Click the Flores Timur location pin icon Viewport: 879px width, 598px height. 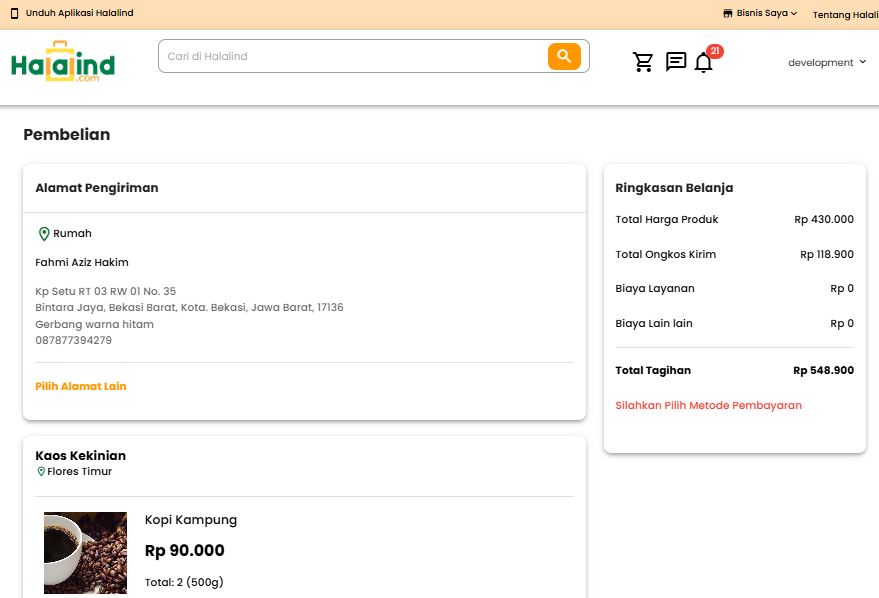click(41, 472)
